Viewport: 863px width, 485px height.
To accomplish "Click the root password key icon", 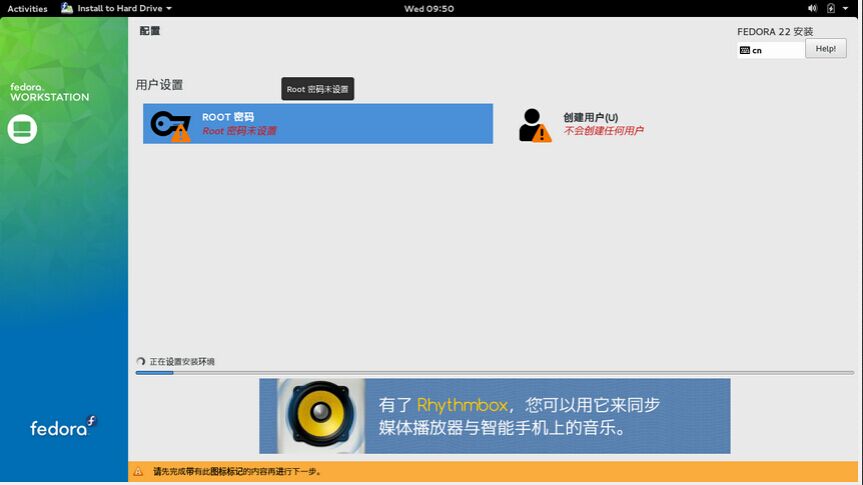I will (171, 126).
